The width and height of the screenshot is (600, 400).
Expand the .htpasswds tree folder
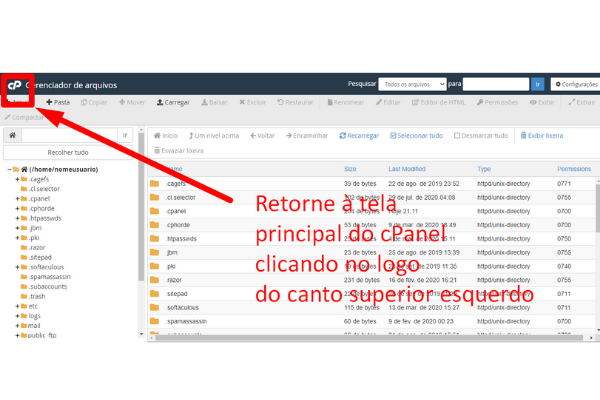point(17,218)
